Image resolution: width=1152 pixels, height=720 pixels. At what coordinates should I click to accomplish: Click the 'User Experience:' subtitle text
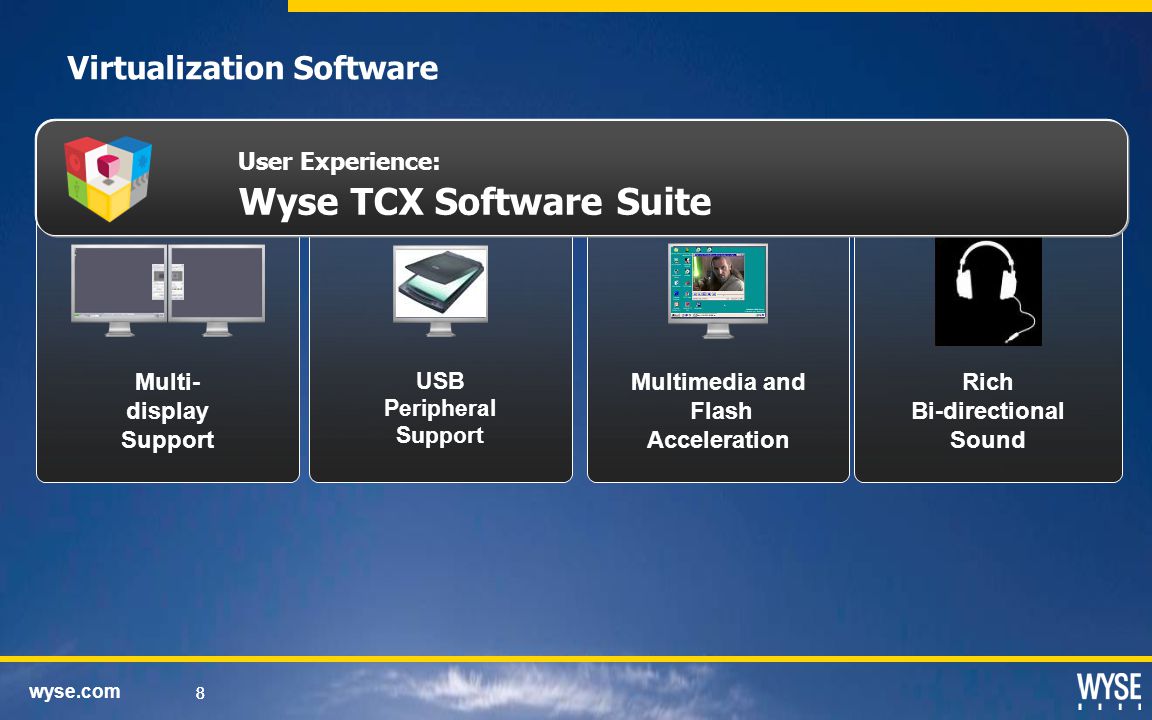(339, 161)
